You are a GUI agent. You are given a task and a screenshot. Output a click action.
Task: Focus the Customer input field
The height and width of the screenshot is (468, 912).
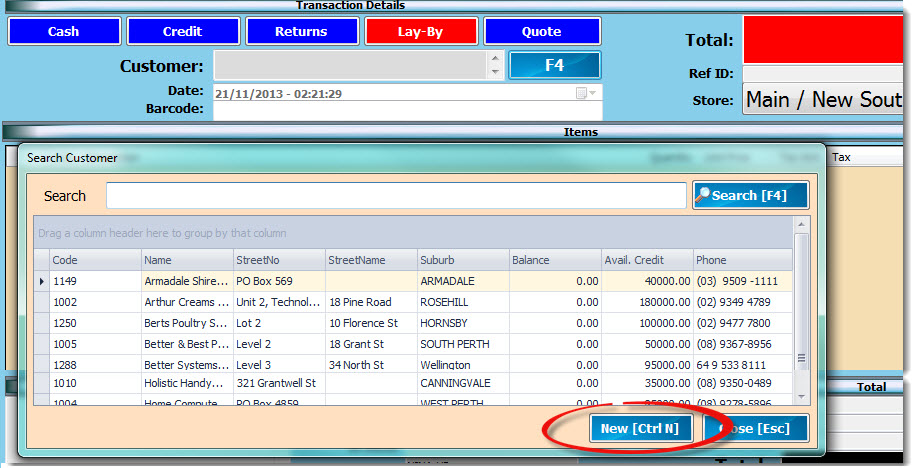pyautogui.click(x=351, y=65)
